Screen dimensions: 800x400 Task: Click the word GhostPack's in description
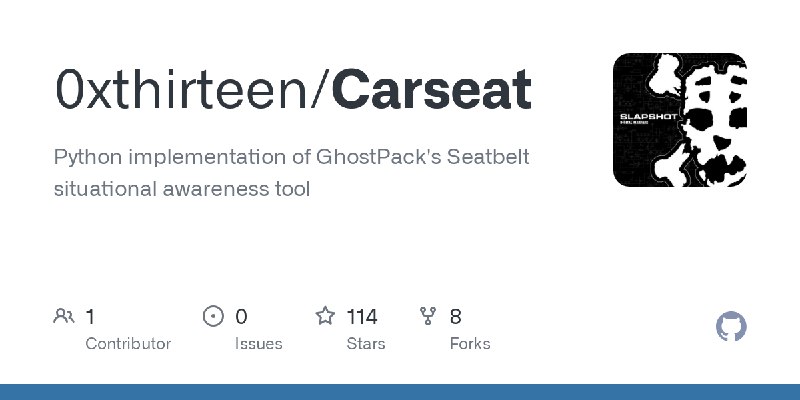pyautogui.click(x=379, y=157)
